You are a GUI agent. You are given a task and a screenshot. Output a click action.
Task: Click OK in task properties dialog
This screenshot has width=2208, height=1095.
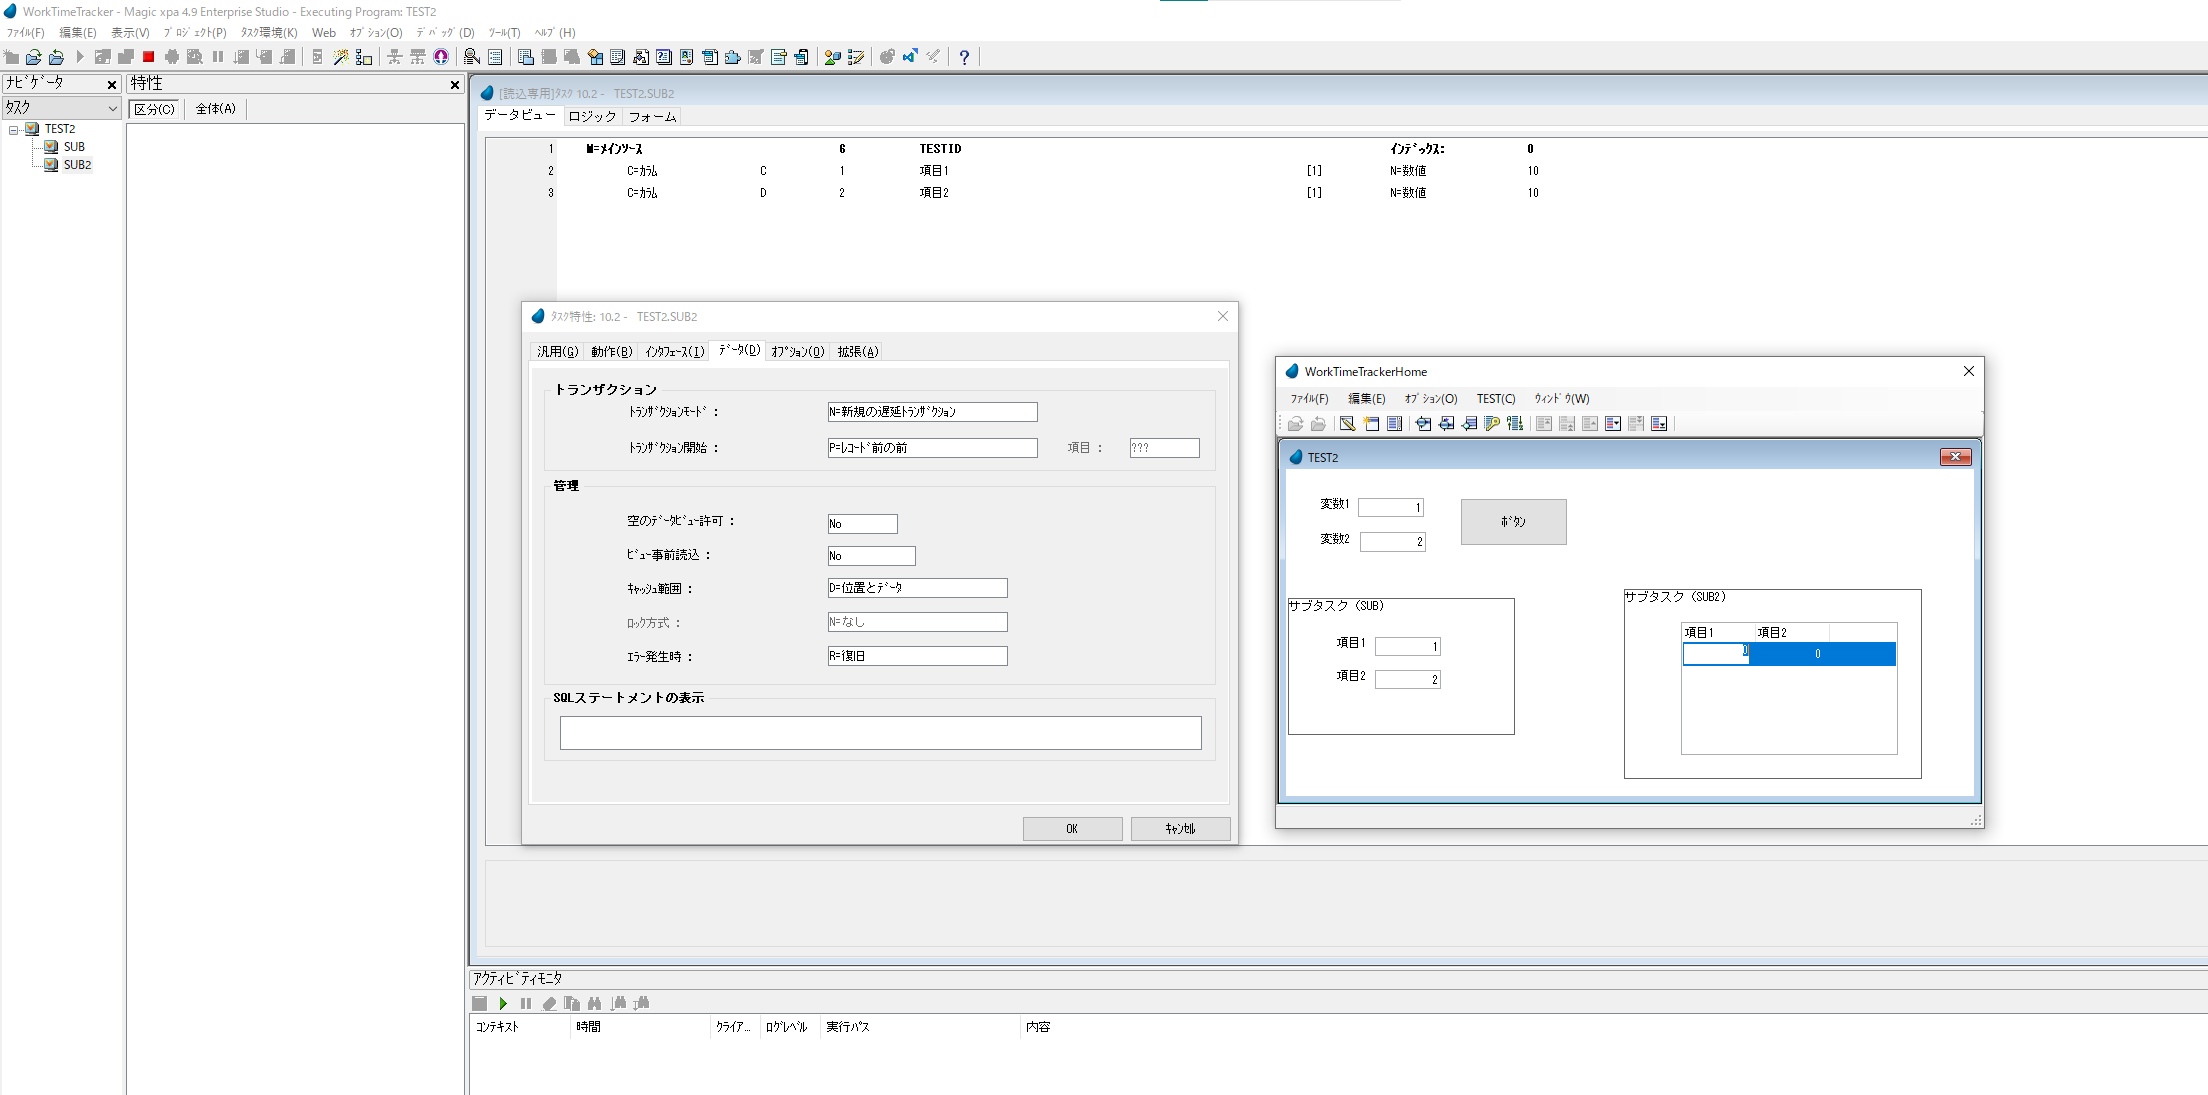(x=1071, y=828)
